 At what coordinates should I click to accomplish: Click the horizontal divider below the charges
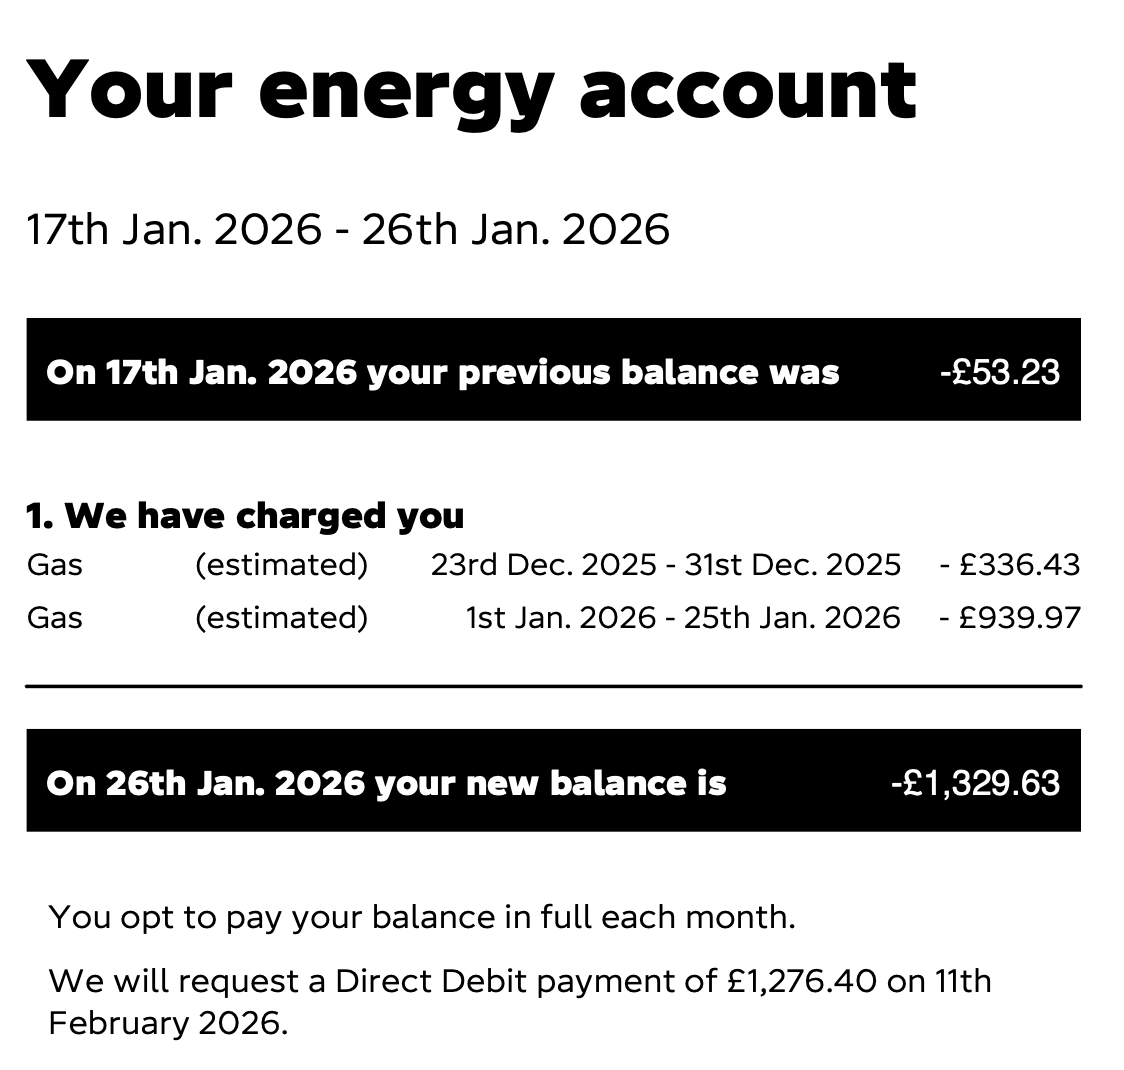[553, 686]
